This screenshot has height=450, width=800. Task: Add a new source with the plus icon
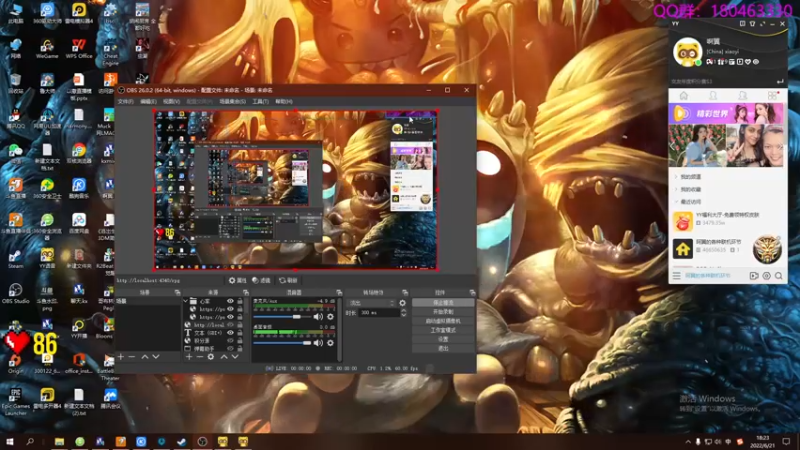pyautogui.click(x=189, y=357)
